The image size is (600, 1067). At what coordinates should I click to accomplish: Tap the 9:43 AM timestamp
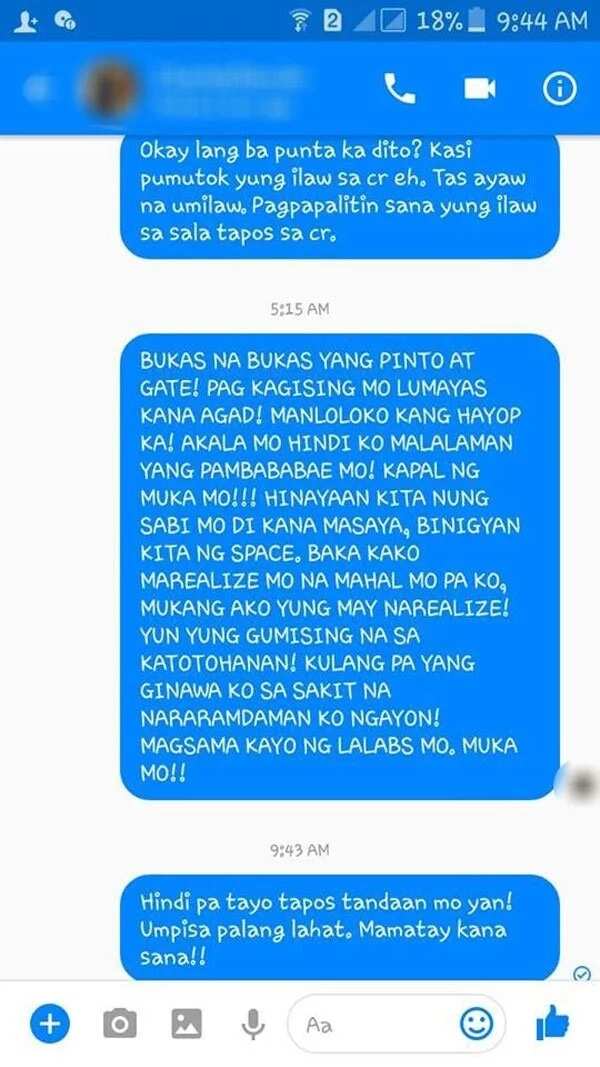[299, 850]
